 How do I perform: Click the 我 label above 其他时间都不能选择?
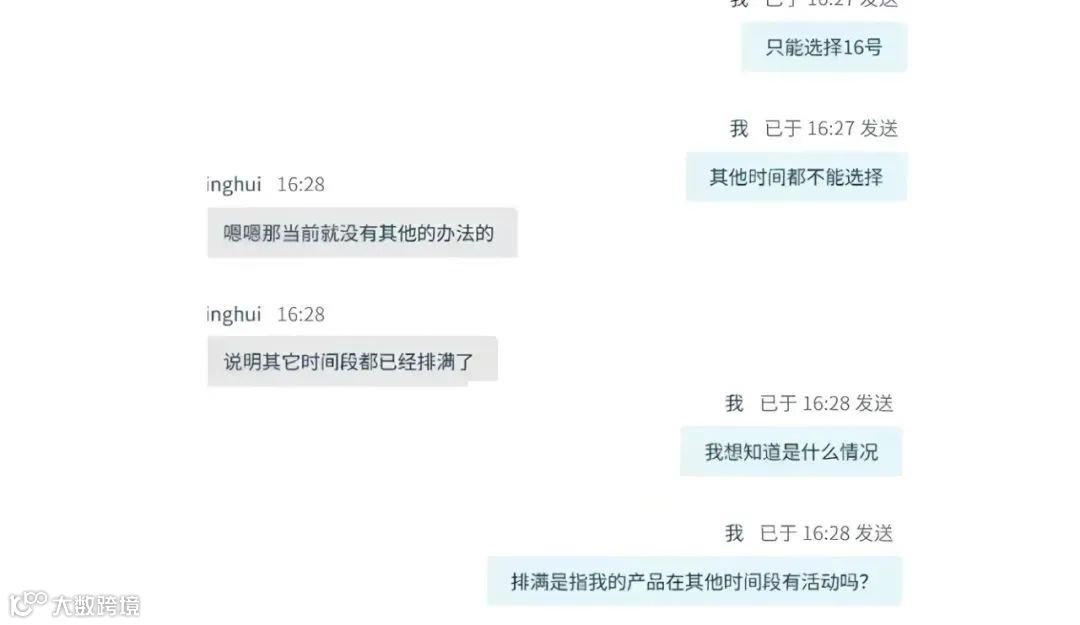coord(739,129)
